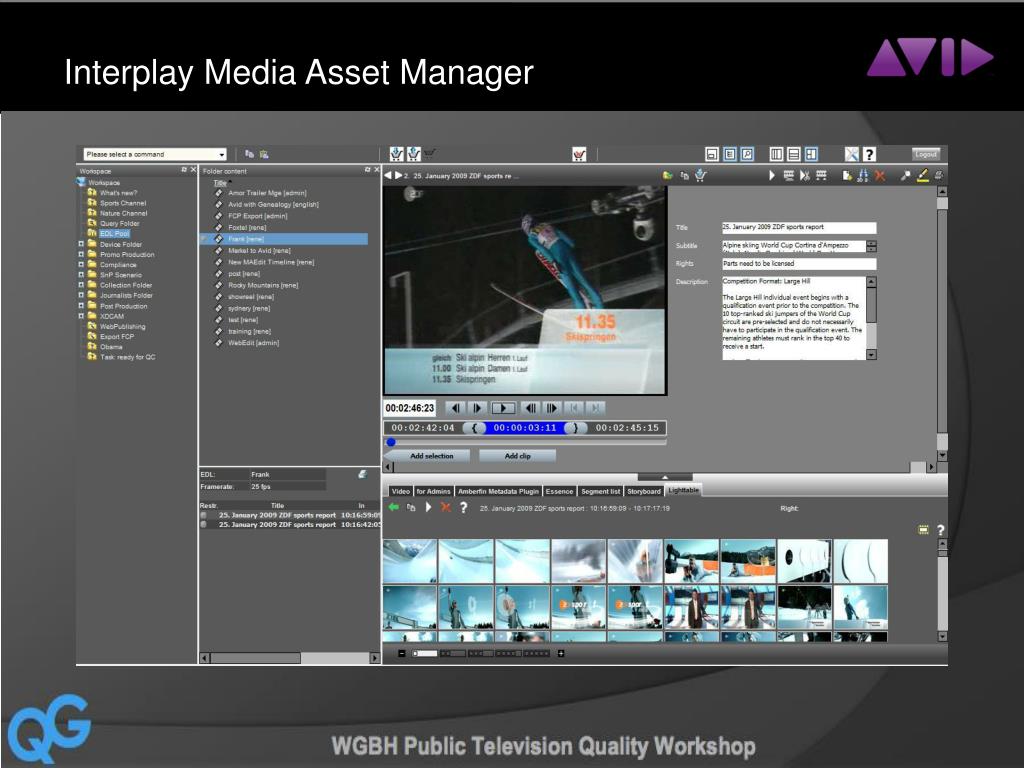Switch to the Video tab
This screenshot has width=1024, height=768.
[401, 491]
